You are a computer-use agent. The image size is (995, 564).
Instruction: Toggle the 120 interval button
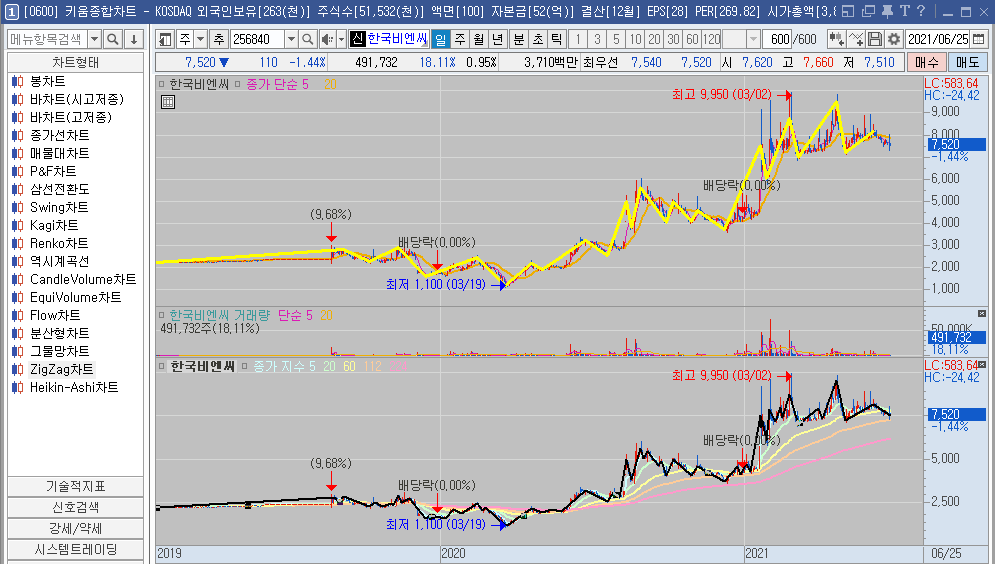[711, 39]
